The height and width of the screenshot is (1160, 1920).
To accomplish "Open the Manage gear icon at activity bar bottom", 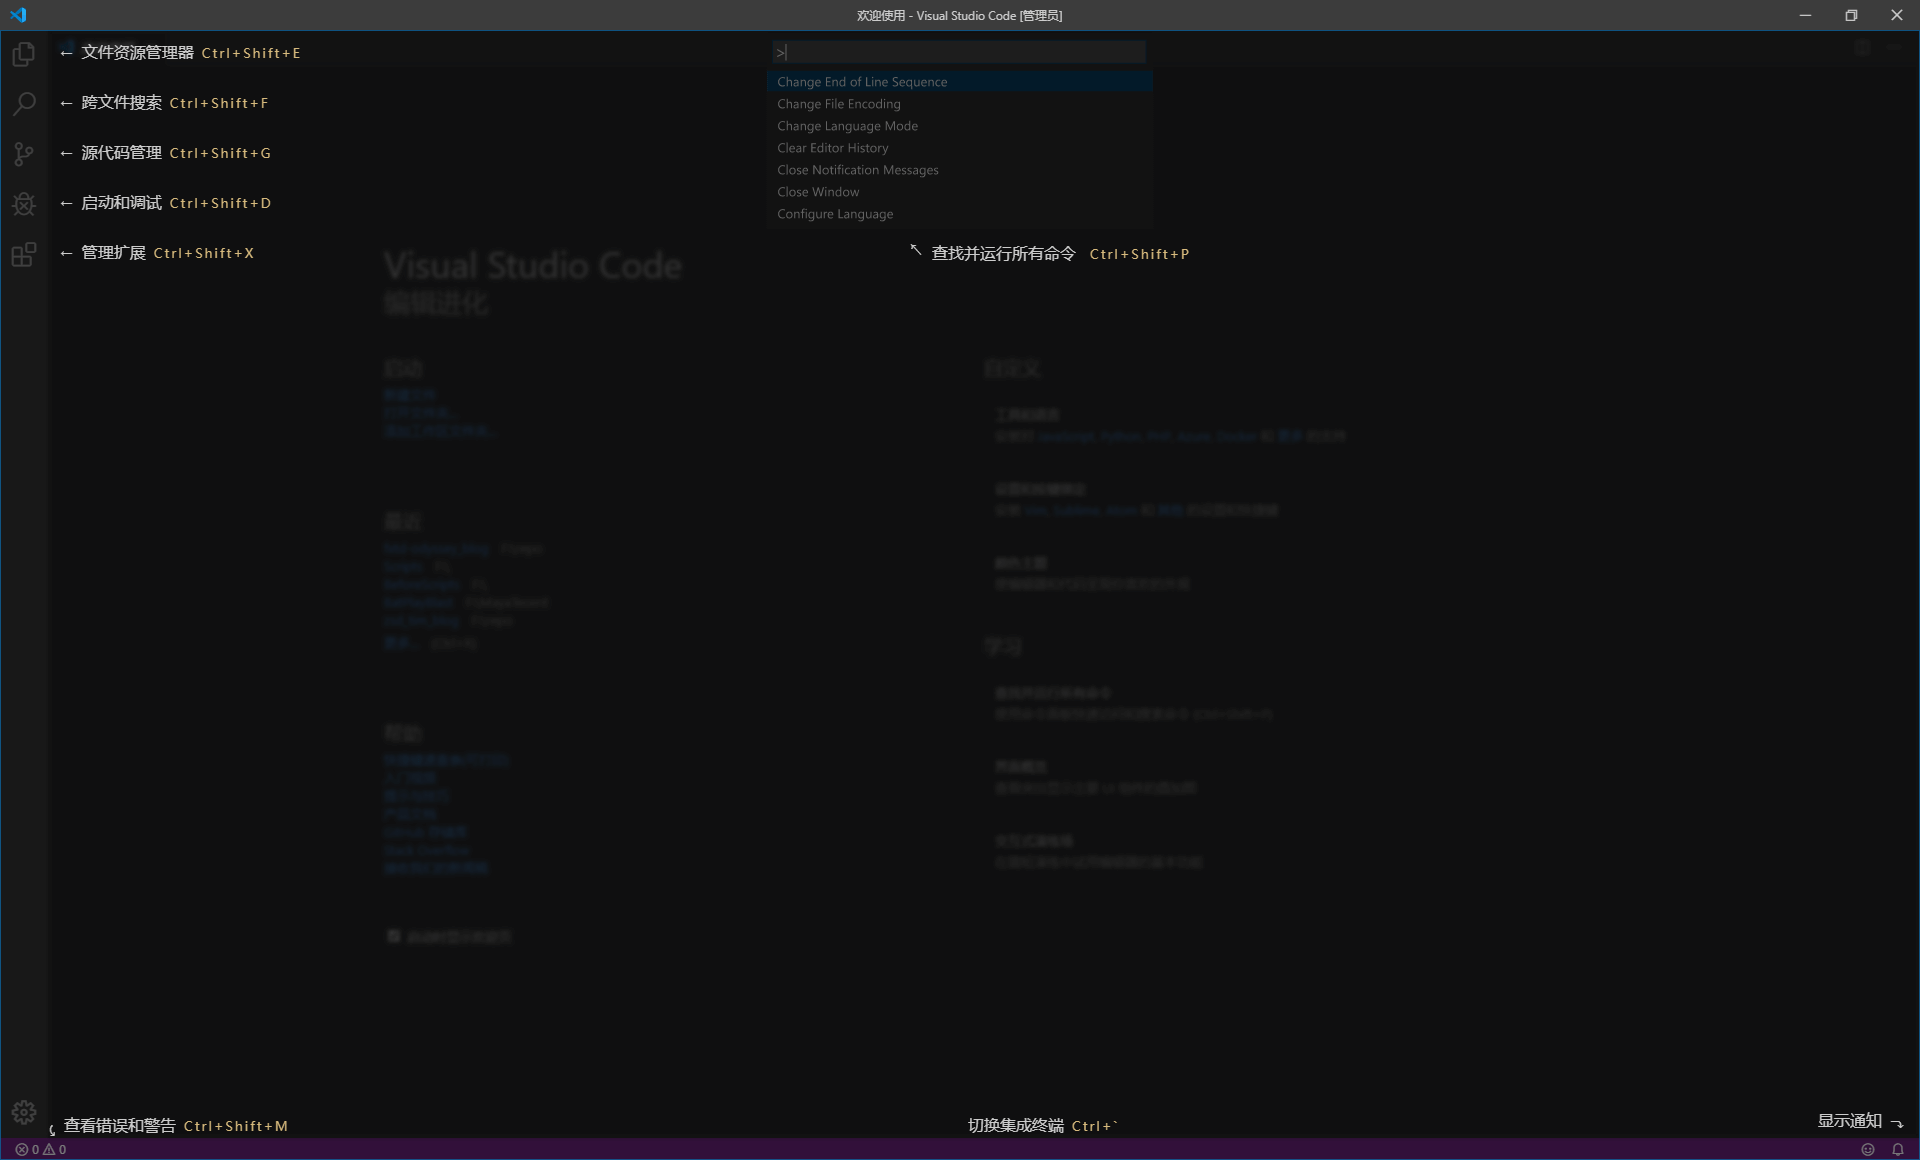I will point(24,1112).
